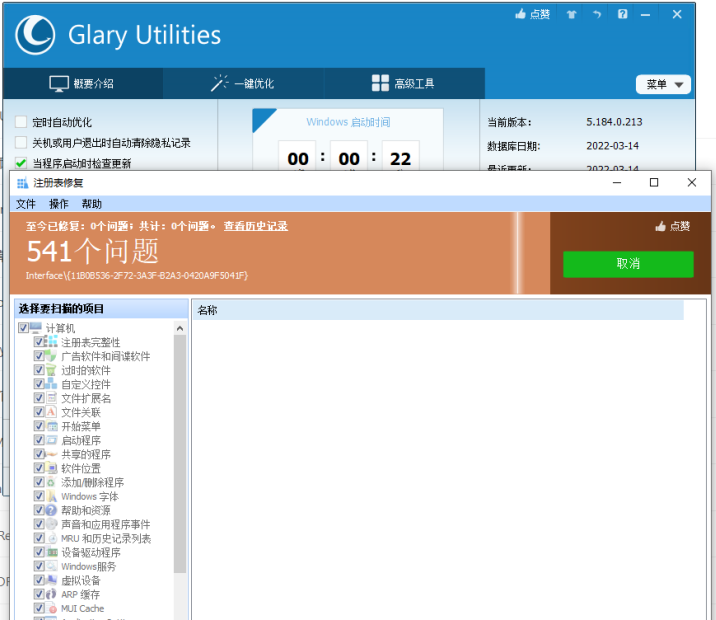The width and height of the screenshot is (716, 620).
Task: Open the 菜单 dropdown
Action: pyautogui.click(x=663, y=84)
